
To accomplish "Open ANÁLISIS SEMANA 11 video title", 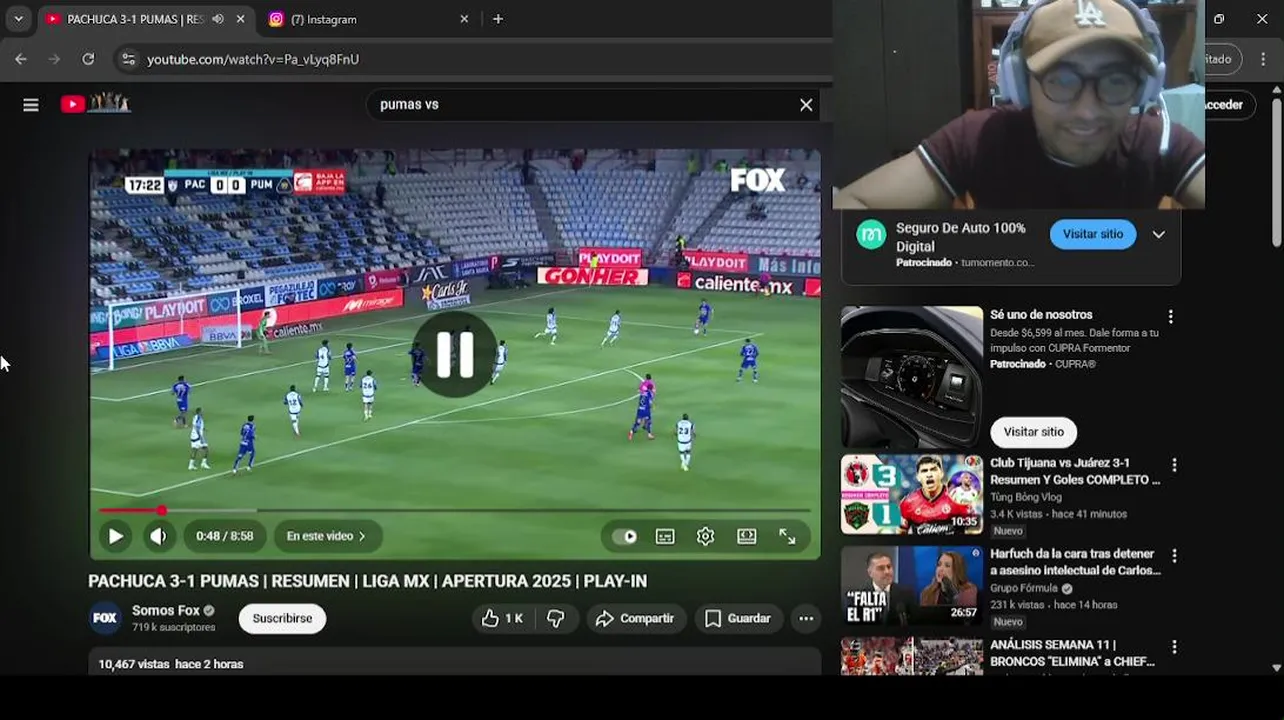I will [x=1072, y=653].
